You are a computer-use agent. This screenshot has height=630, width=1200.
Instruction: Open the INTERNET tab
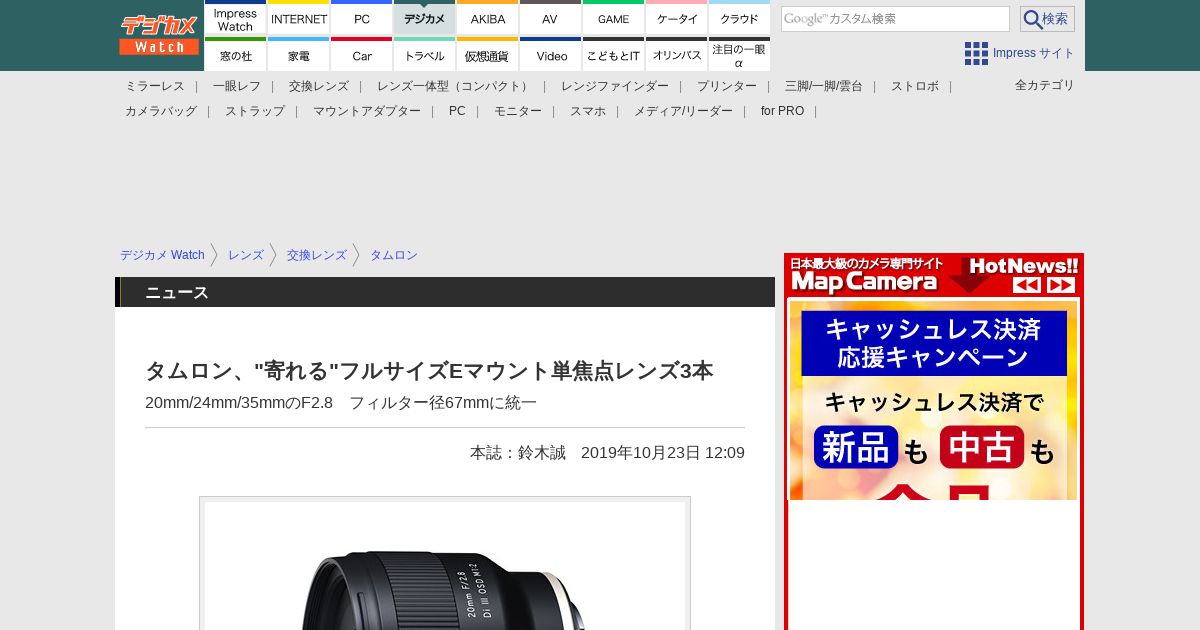pyautogui.click(x=299, y=18)
